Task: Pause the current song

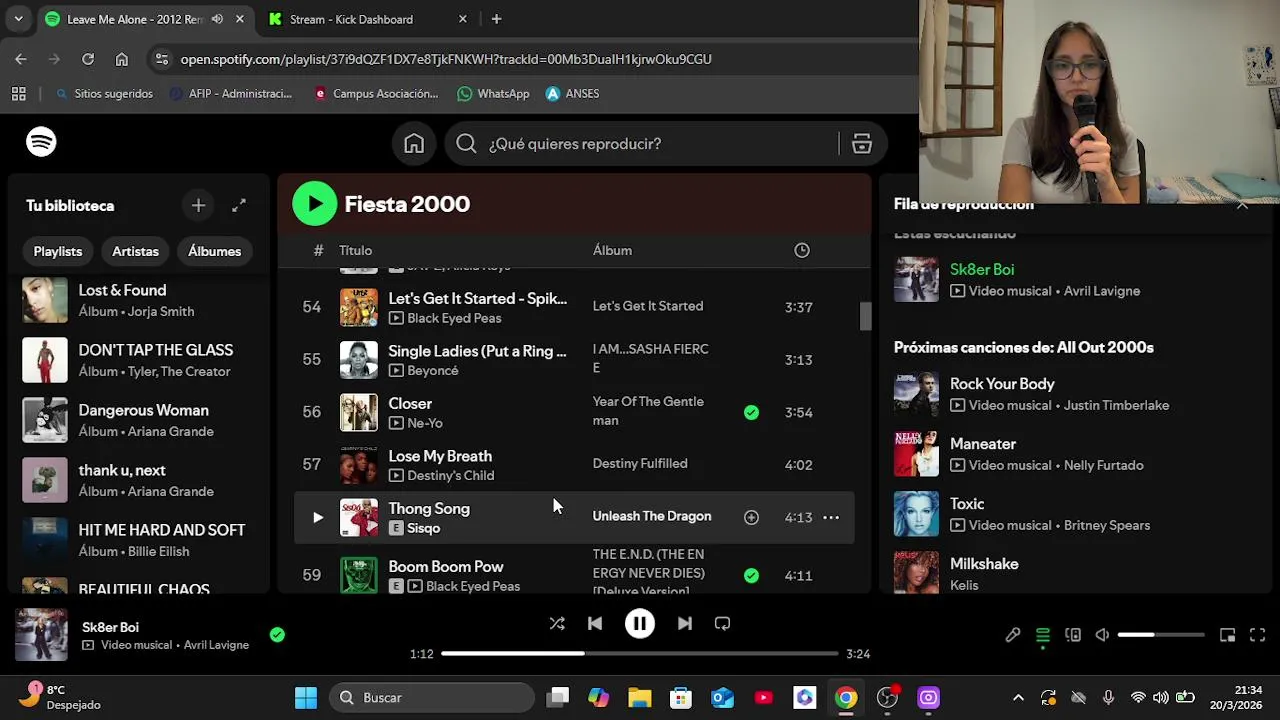Action: (640, 623)
